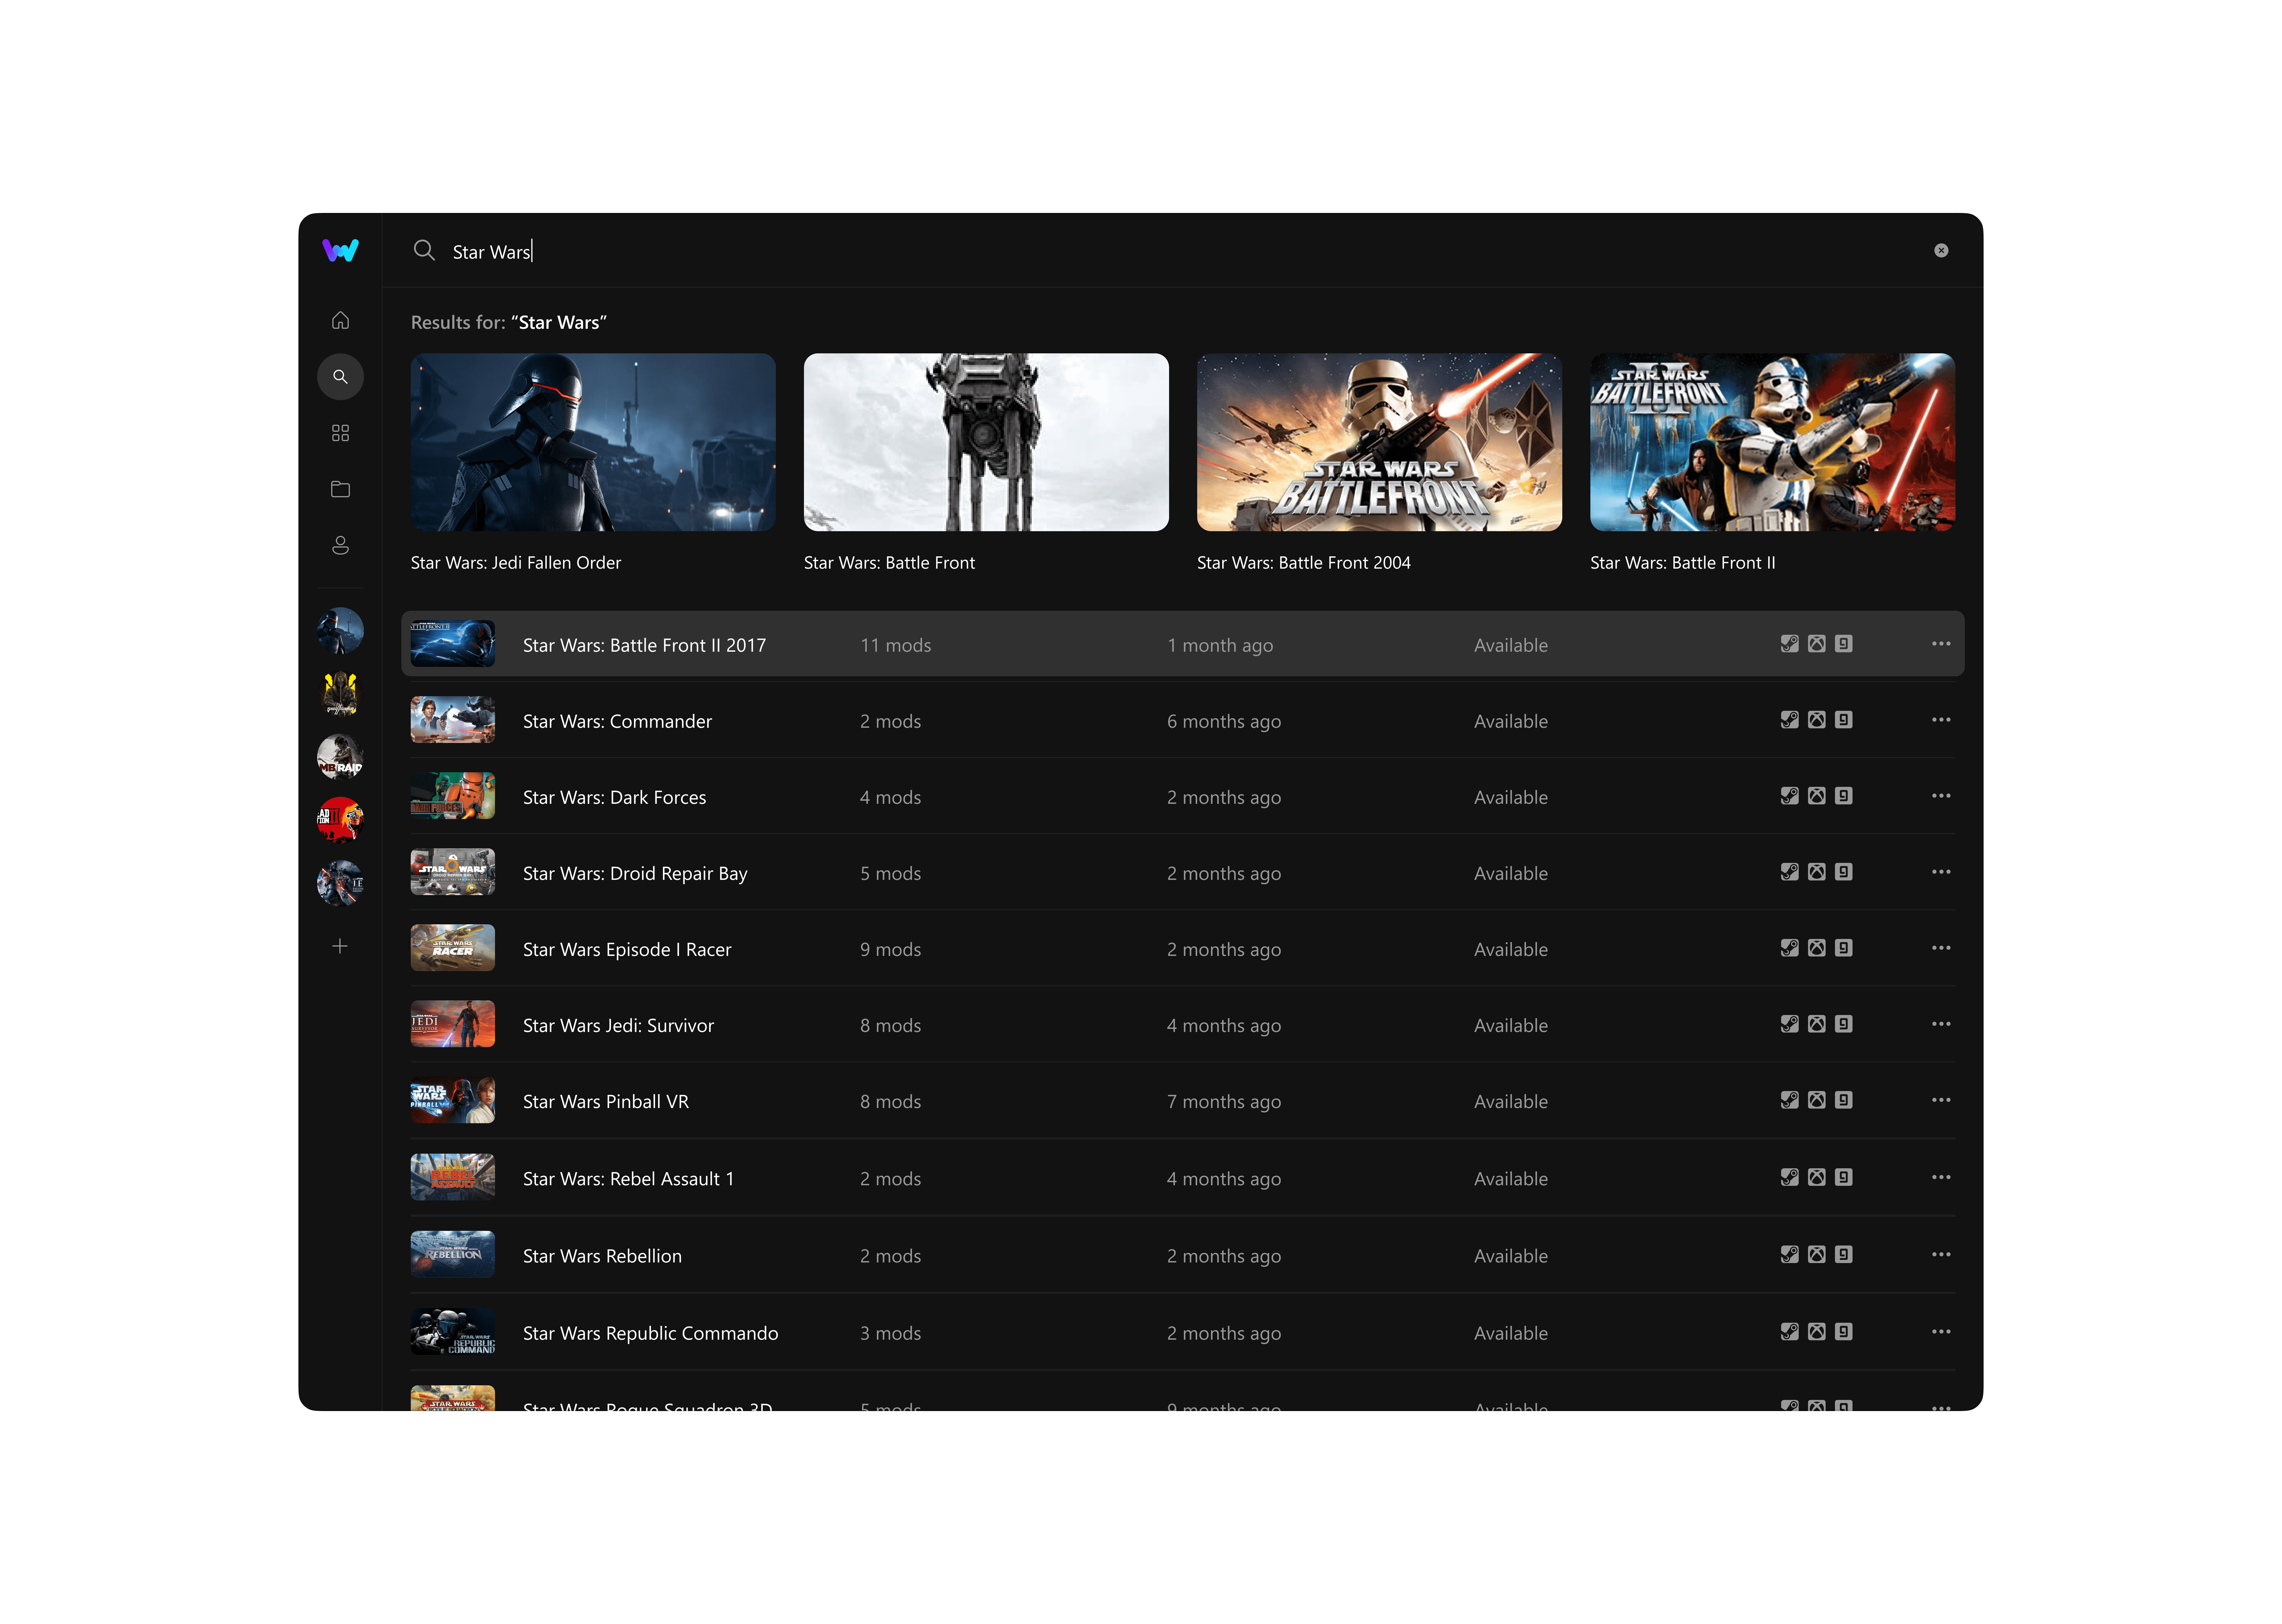Screen dimensions: 2282x1624
Task: Open more options for Episode I Racer
Action: click(x=1941, y=948)
